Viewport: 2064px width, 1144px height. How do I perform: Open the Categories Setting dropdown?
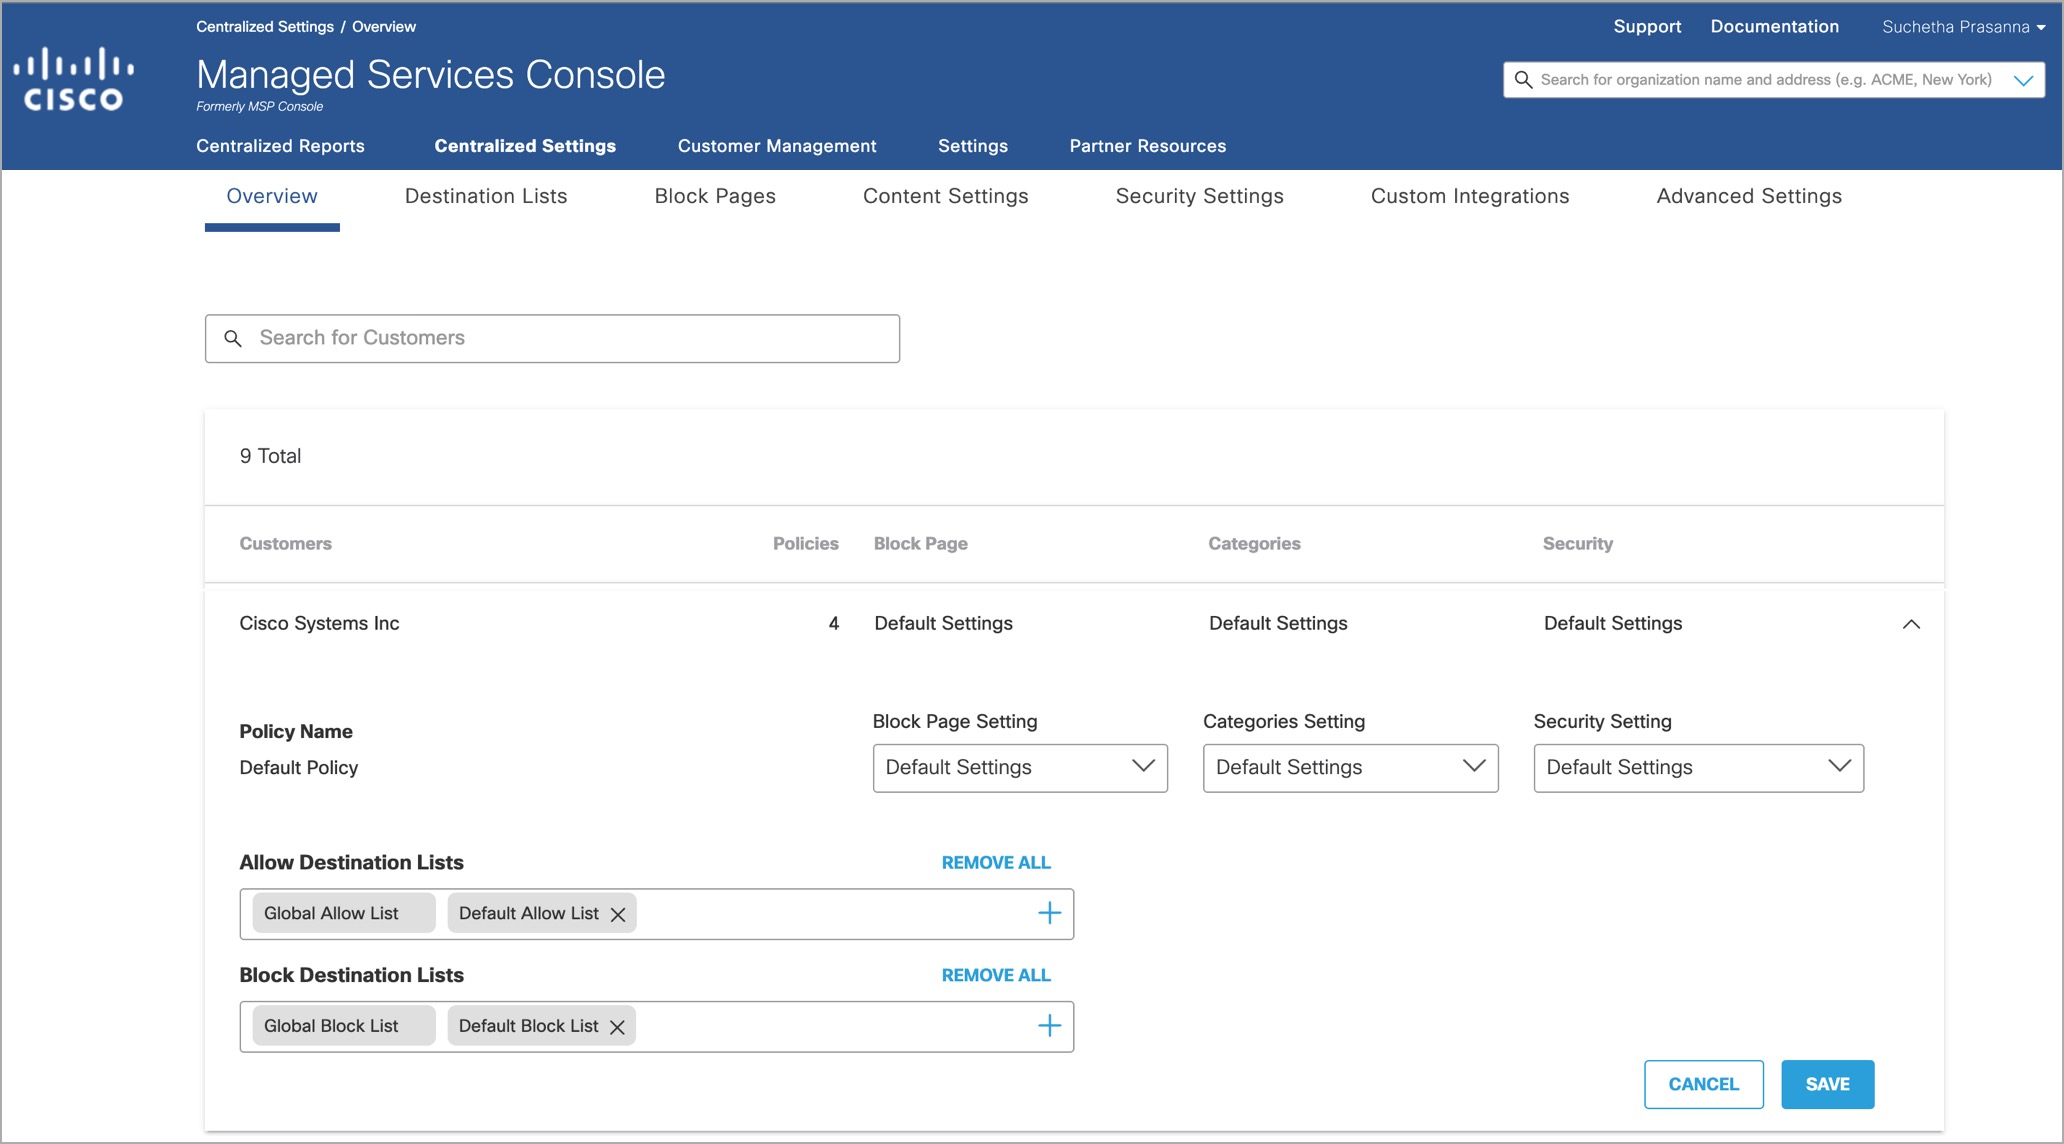click(1350, 768)
